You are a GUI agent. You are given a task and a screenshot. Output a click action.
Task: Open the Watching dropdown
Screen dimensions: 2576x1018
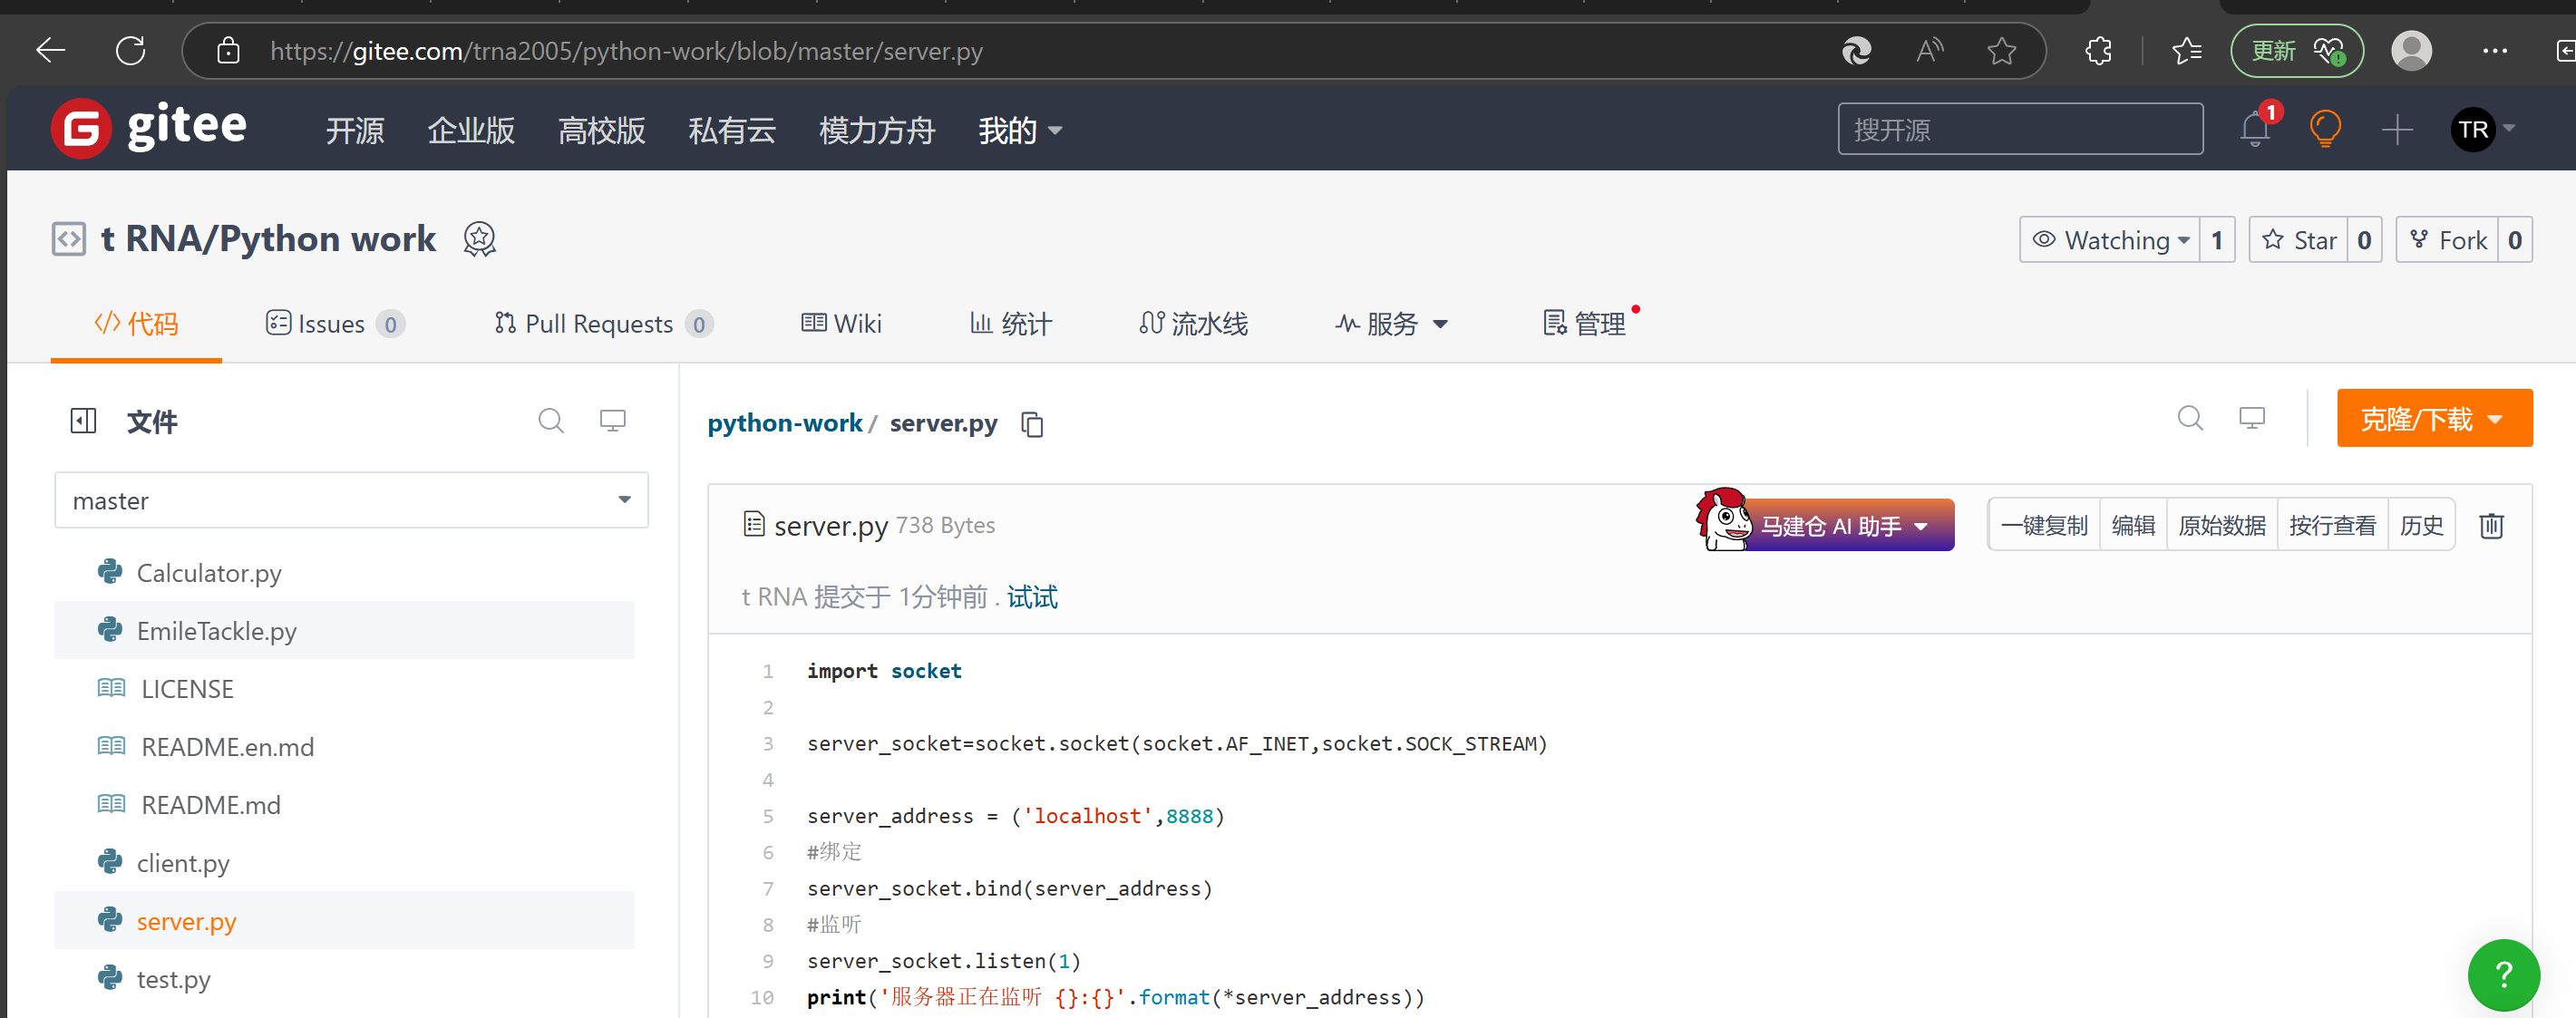[x=2110, y=240]
